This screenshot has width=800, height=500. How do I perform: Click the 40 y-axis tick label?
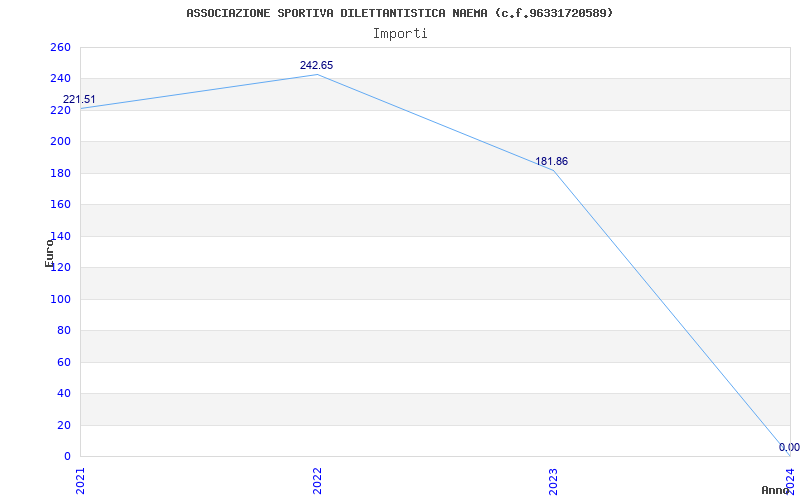[x=63, y=394]
